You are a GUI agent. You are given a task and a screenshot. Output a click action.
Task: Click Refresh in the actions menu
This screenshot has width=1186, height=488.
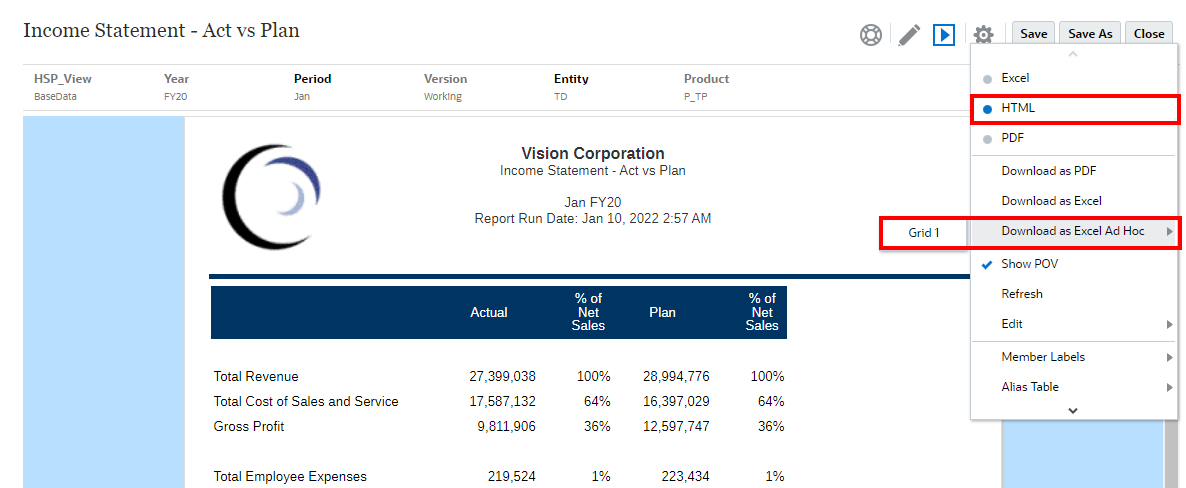pyautogui.click(x=1022, y=294)
